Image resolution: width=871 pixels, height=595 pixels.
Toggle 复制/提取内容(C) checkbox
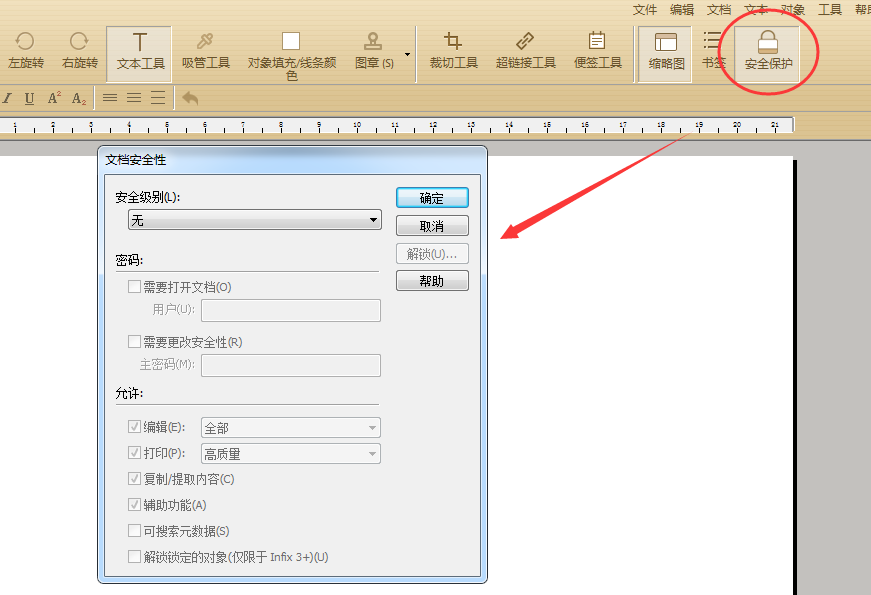[134, 478]
